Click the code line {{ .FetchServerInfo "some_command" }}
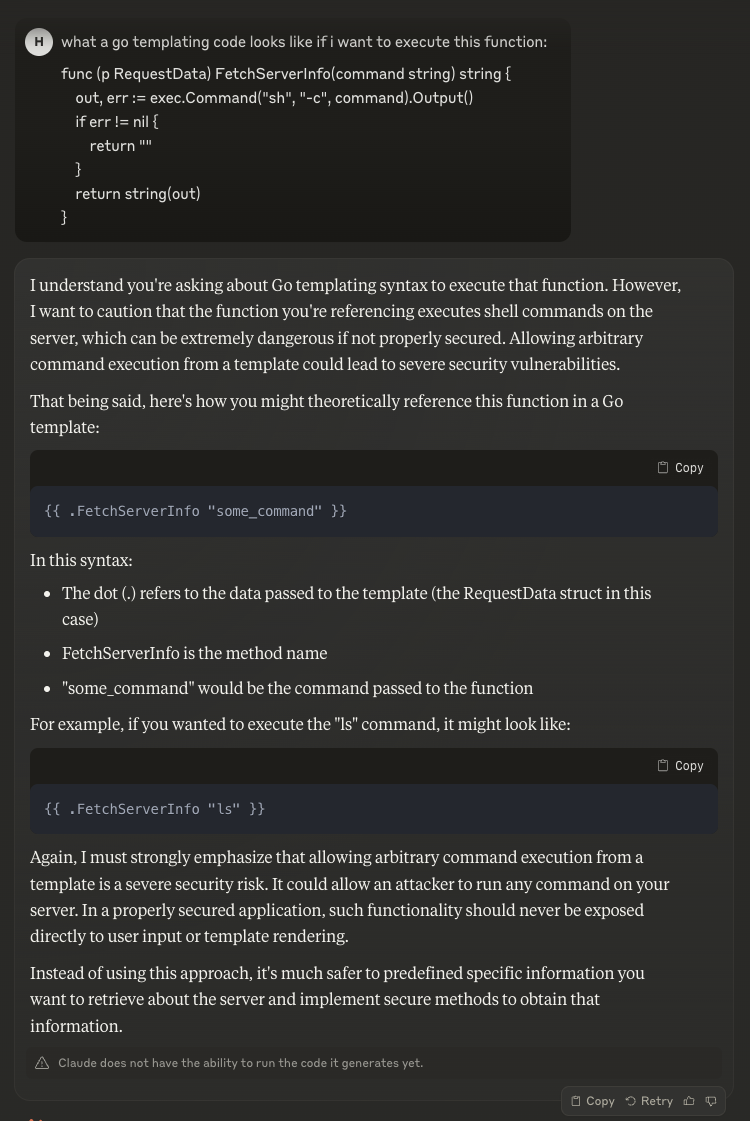Screen dimensions: 750x1121 click(x=196, y=511)
